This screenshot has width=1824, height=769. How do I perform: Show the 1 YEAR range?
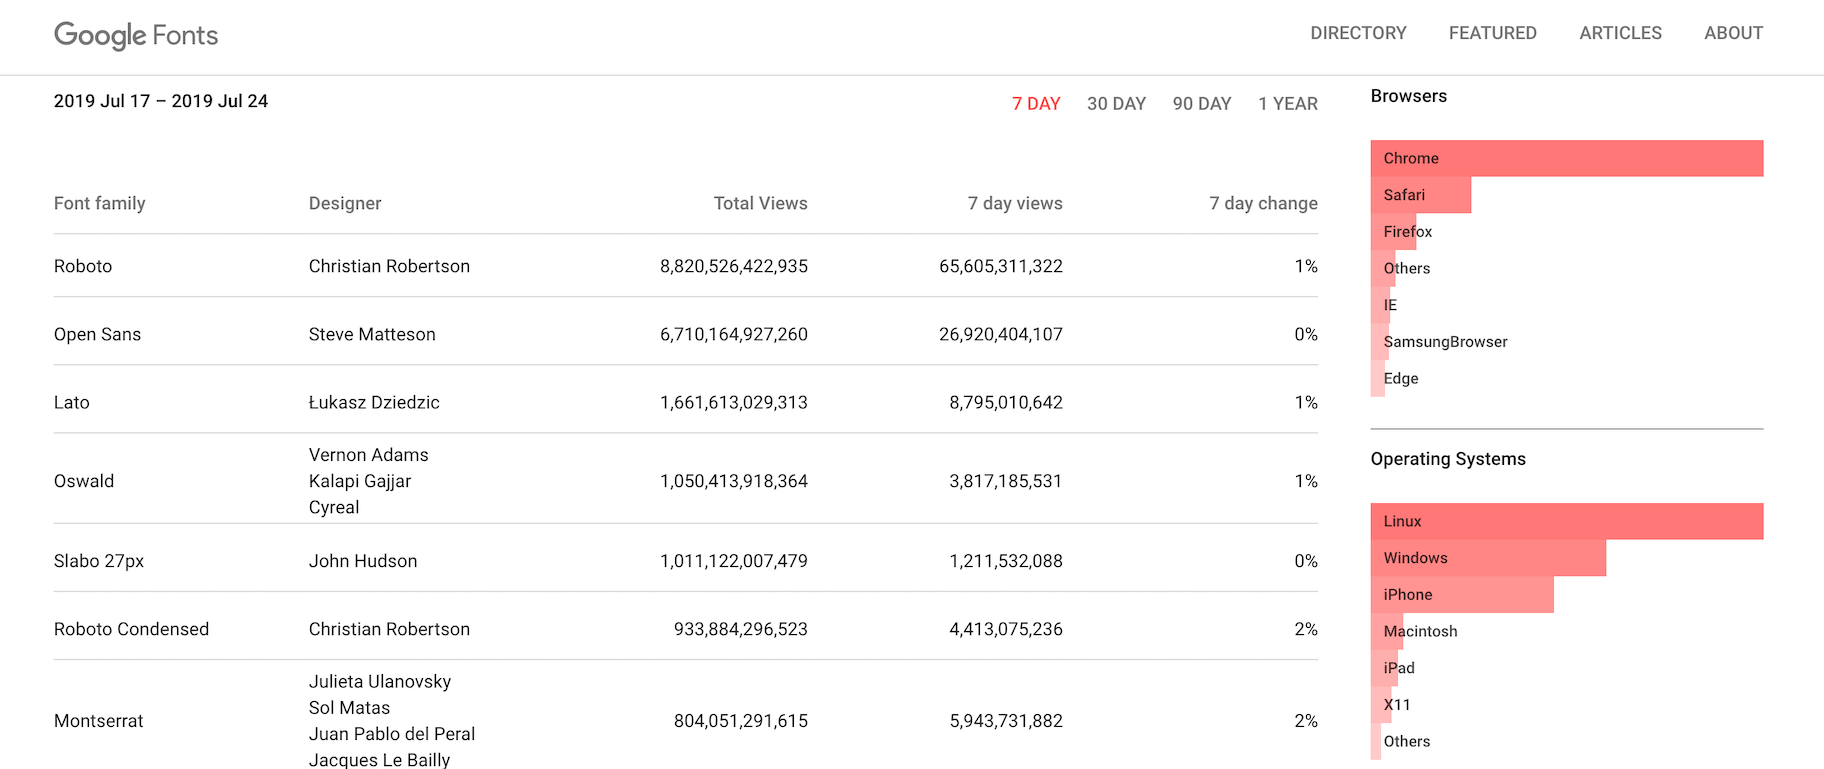pos(1287,104)
